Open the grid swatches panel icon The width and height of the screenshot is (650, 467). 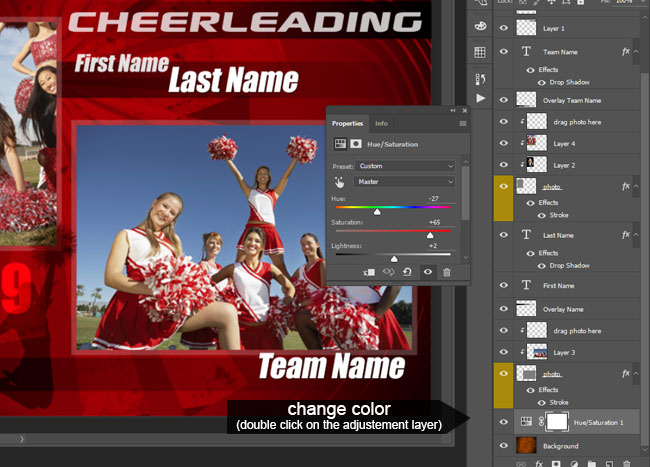(480, 52)
